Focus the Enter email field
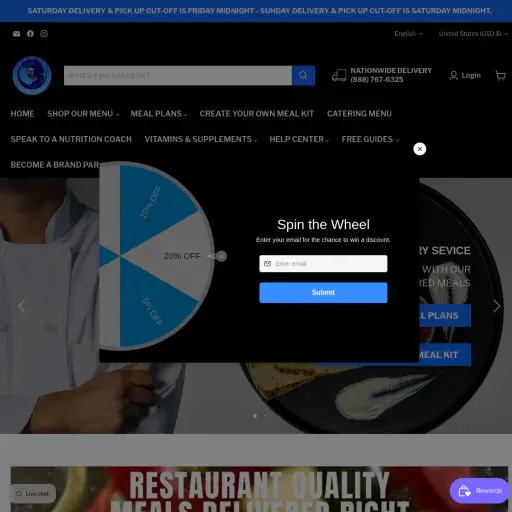 point(323,264)
